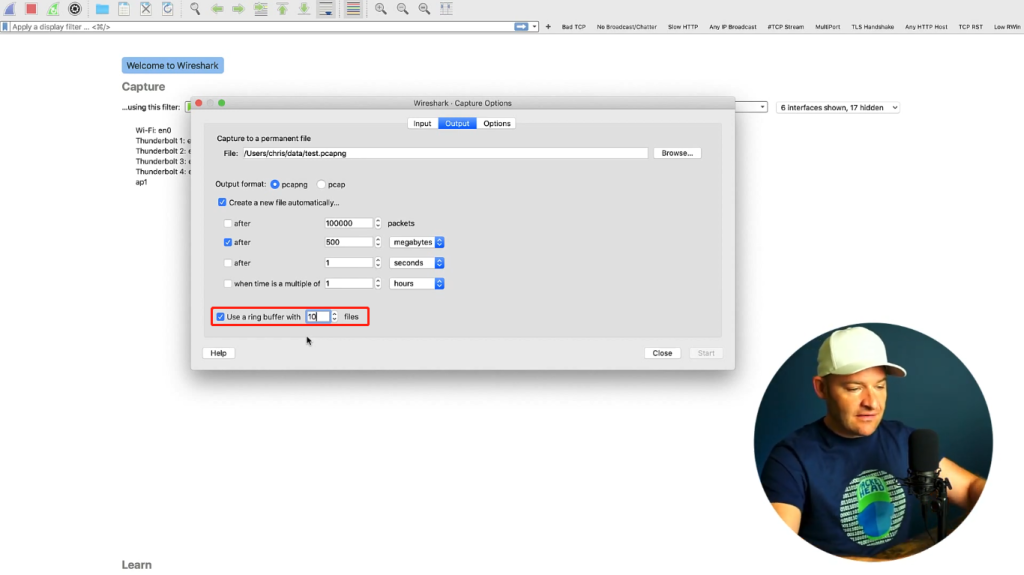The width and height of the screenshot is (1024, 575).
Task: Open capture options gear icon in toolbar
Action: (x=75, y=8)
